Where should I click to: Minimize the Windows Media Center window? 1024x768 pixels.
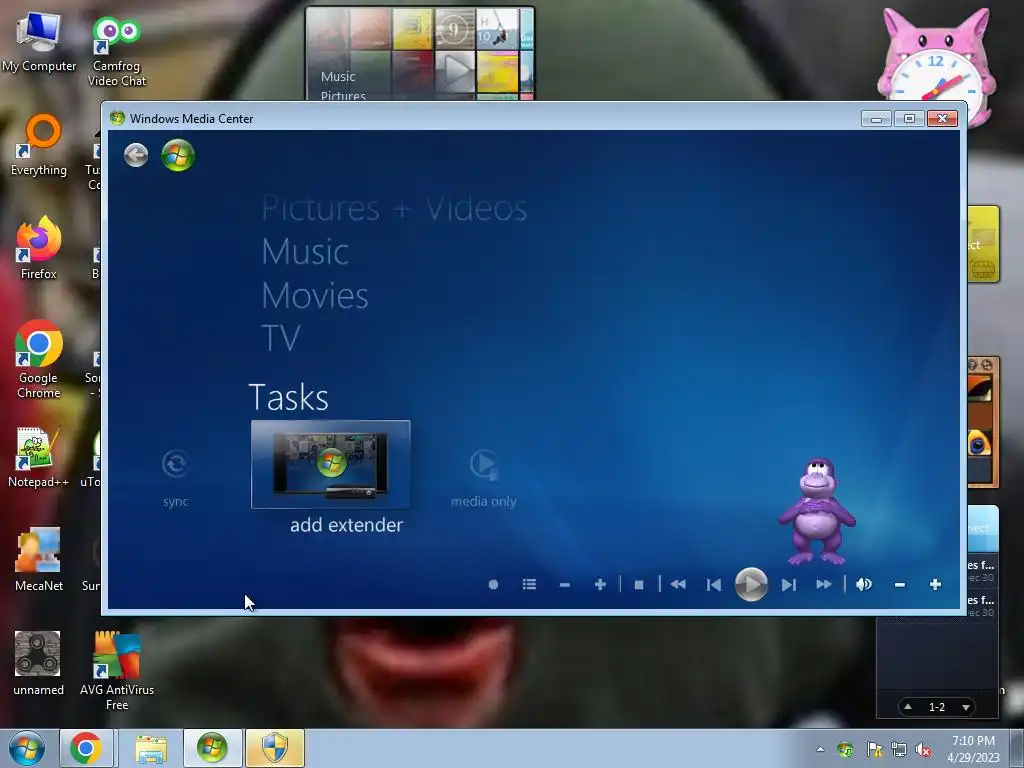876,118
